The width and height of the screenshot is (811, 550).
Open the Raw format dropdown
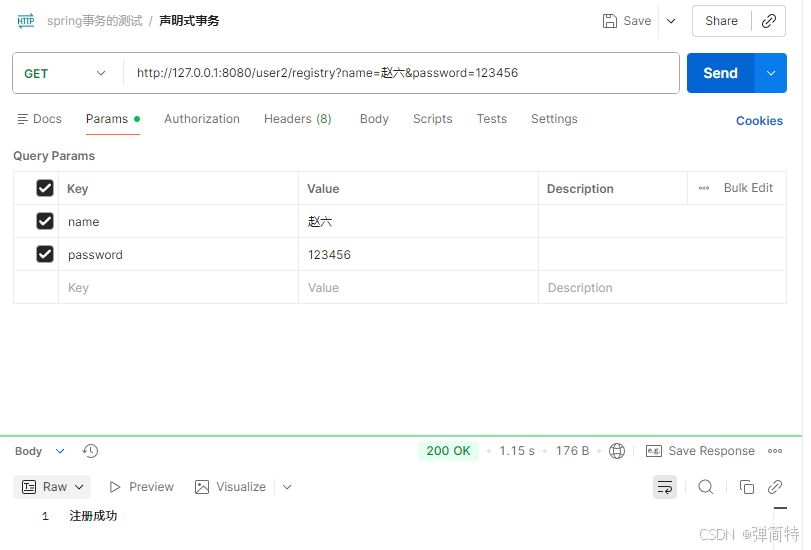coord(52,487)
